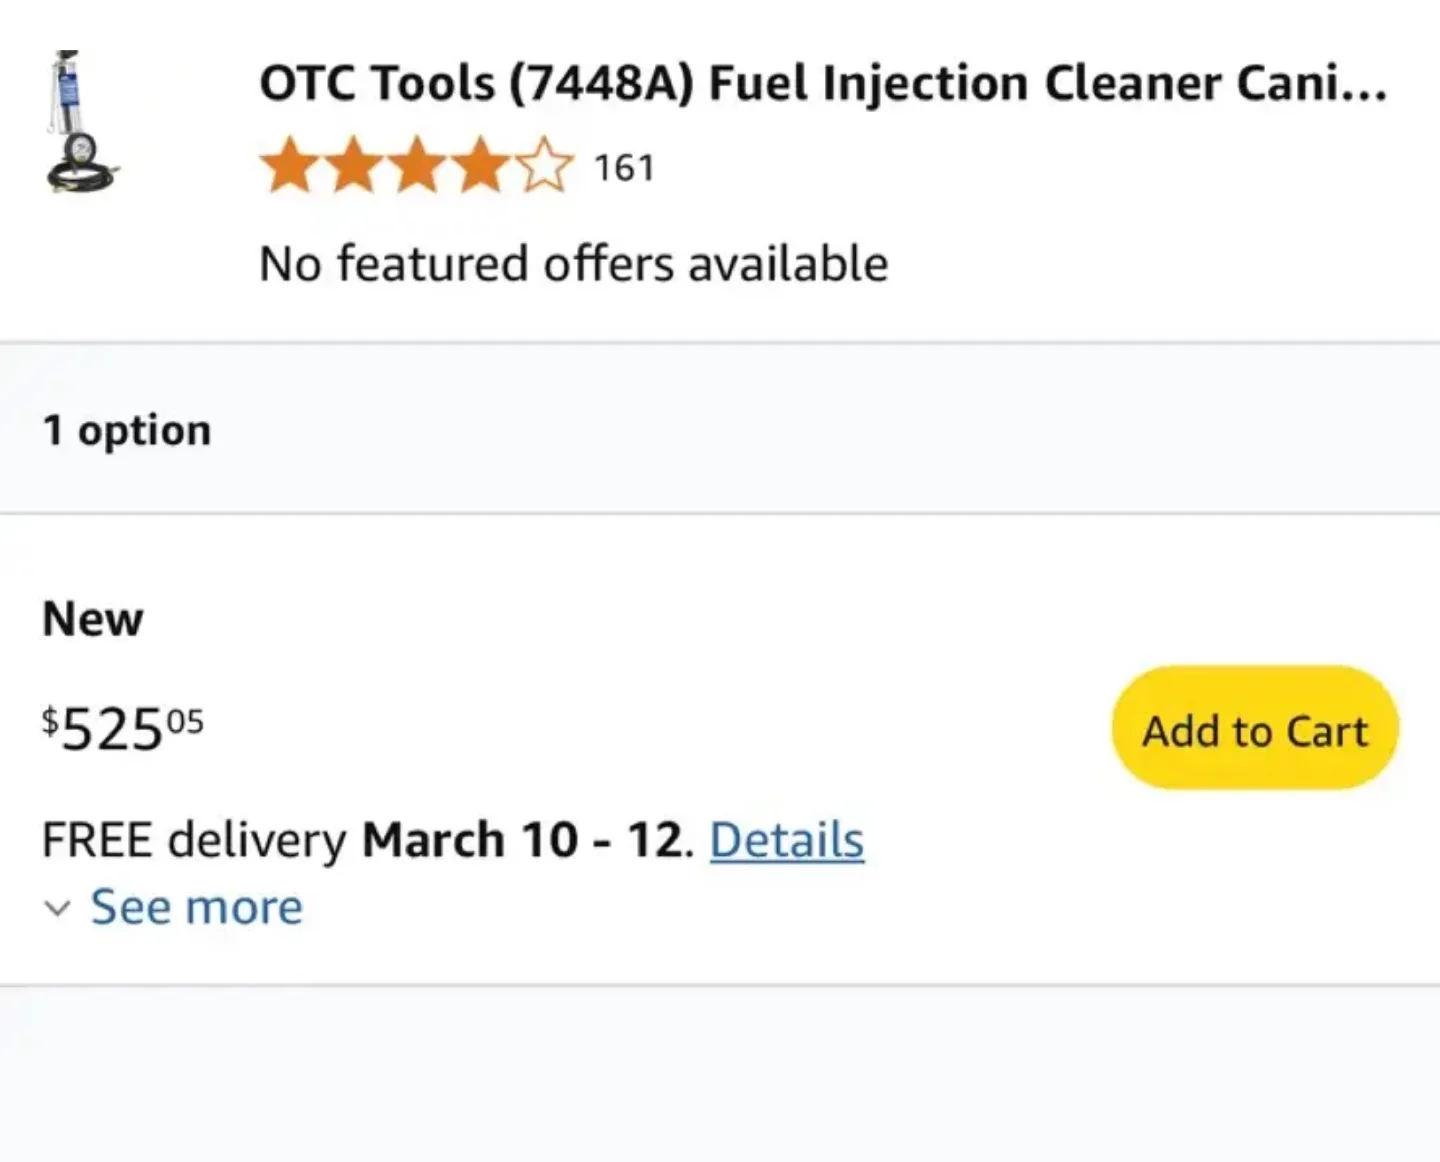Click the chevron next to See more

pos(56,908)
